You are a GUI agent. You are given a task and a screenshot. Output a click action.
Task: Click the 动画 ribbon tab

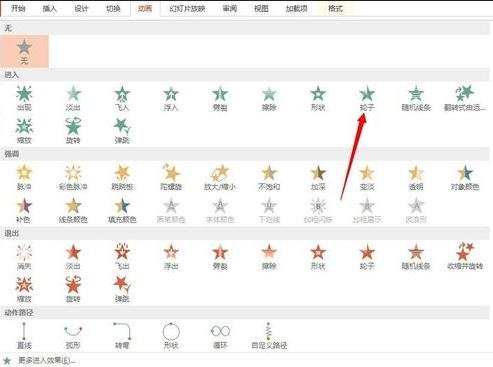pyautogui.click(x=145, y=9)
